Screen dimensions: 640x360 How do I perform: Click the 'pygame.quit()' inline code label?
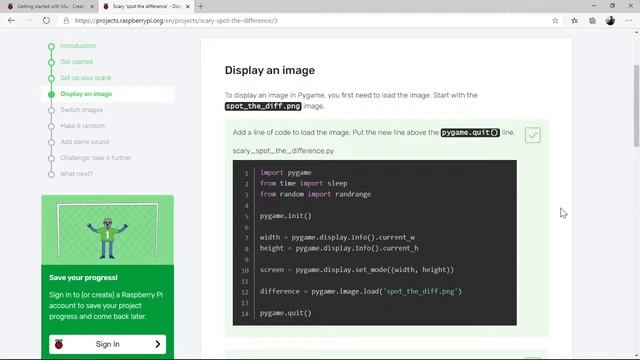(x=470, y=132)
